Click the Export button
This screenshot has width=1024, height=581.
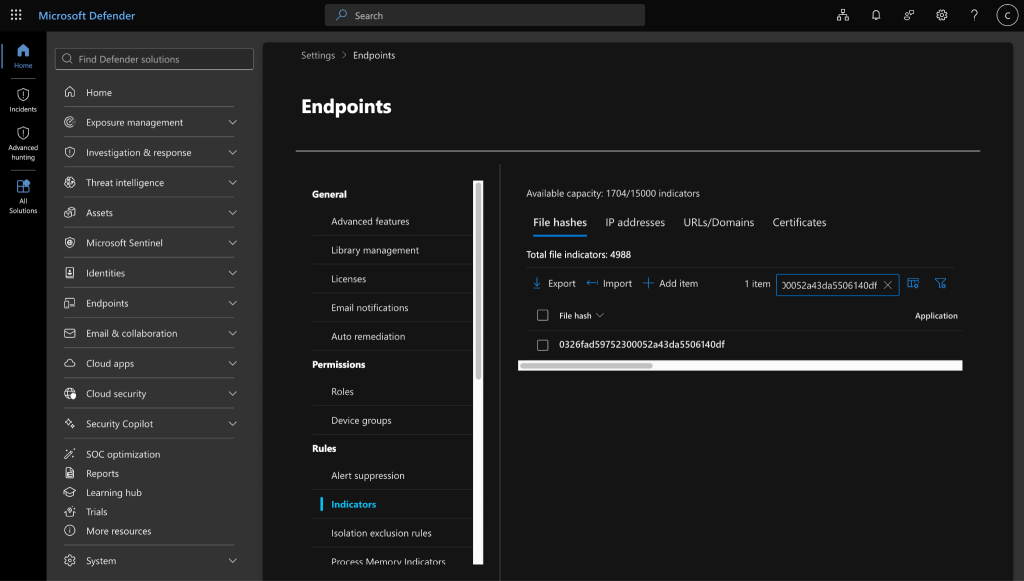554,283
